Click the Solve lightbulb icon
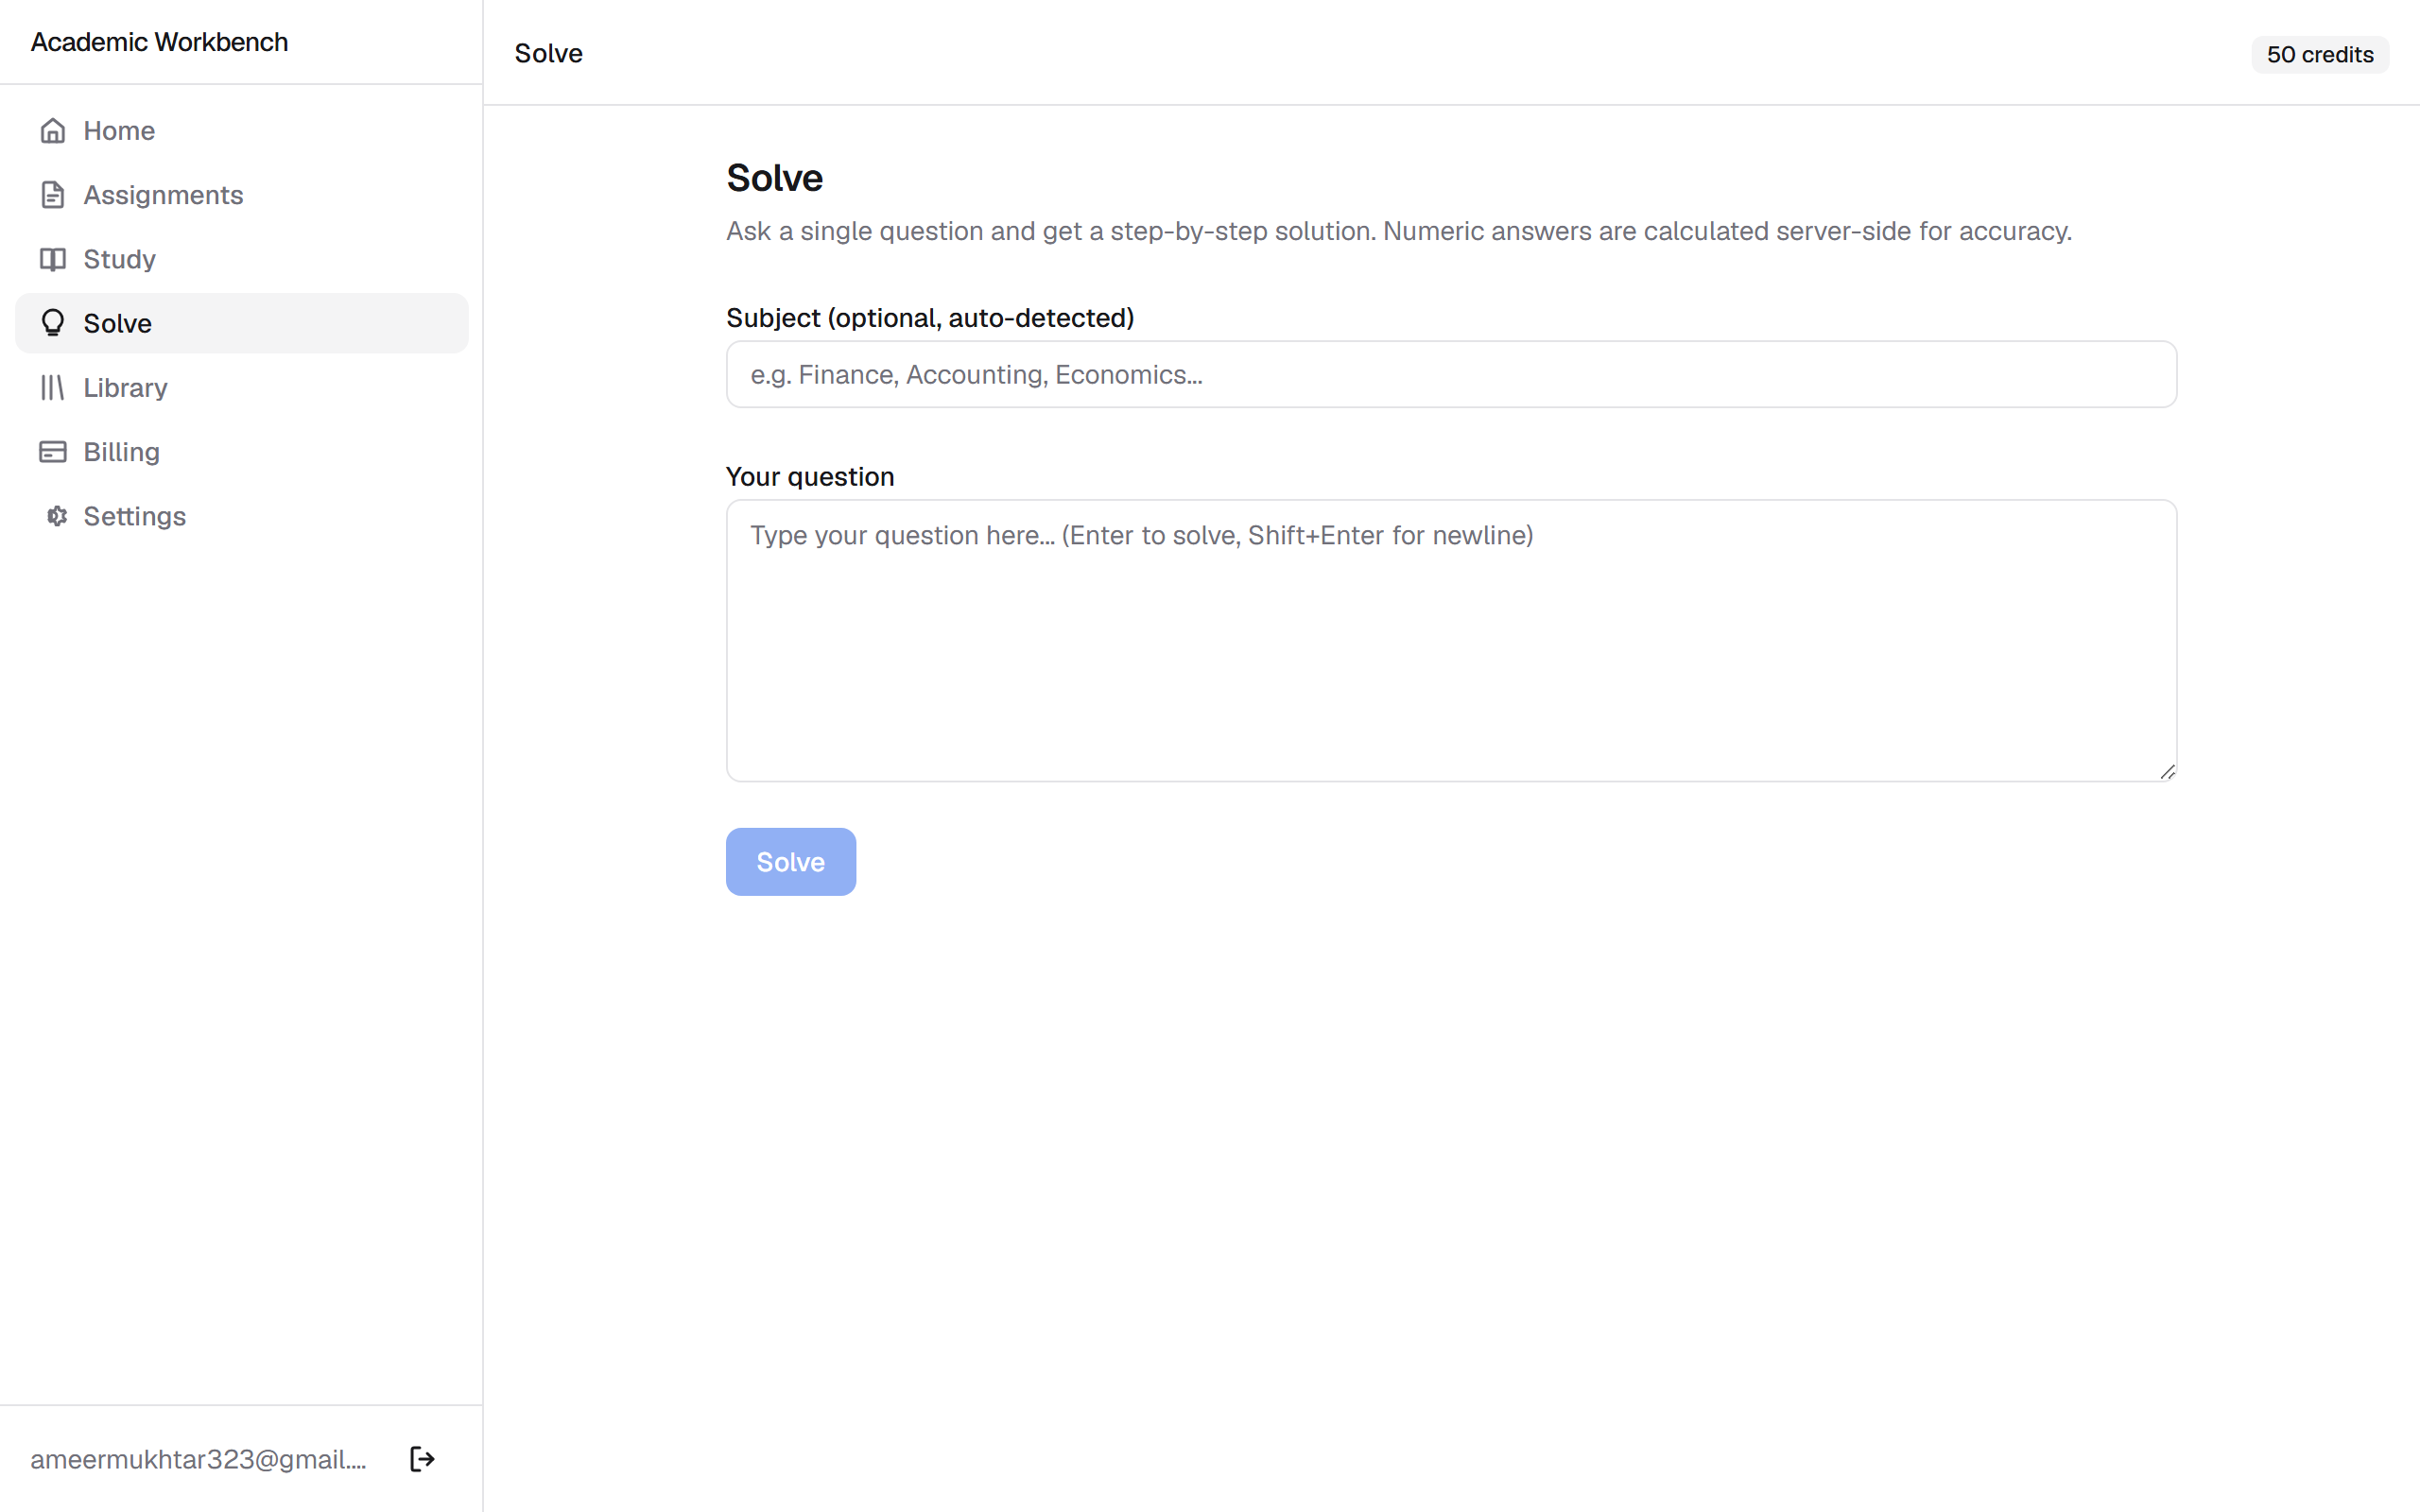 [53, 323]
